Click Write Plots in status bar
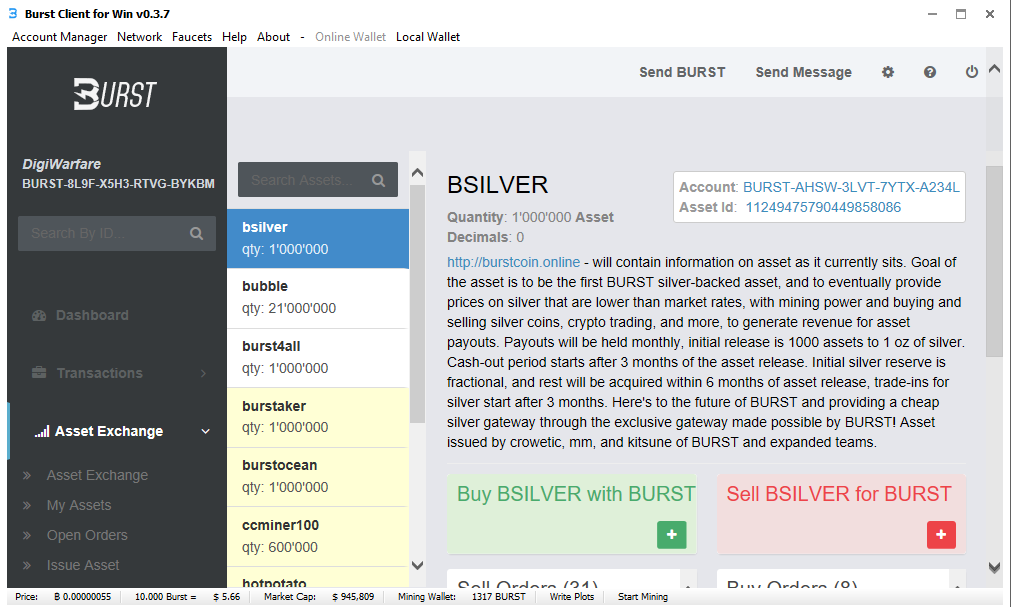The height and width of the screenshot is (607, 1011). 571,597
